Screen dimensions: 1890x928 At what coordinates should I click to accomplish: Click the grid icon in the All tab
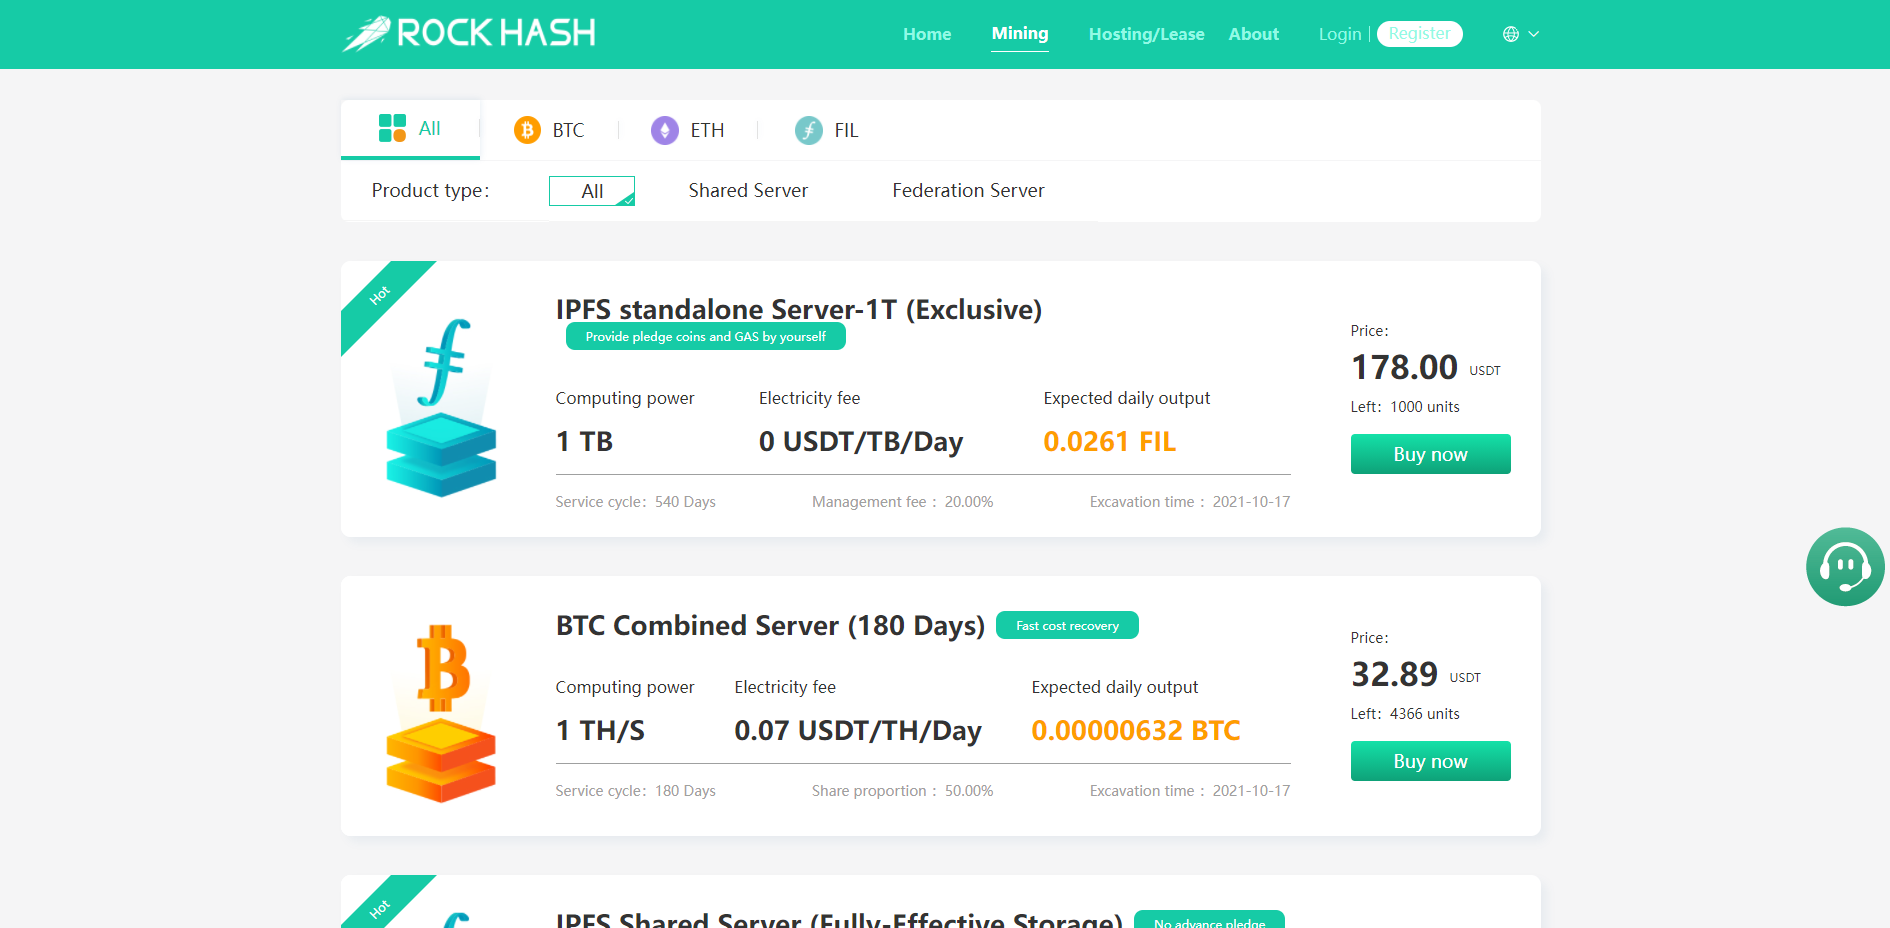pyautogui.click(x=392, y=128)
